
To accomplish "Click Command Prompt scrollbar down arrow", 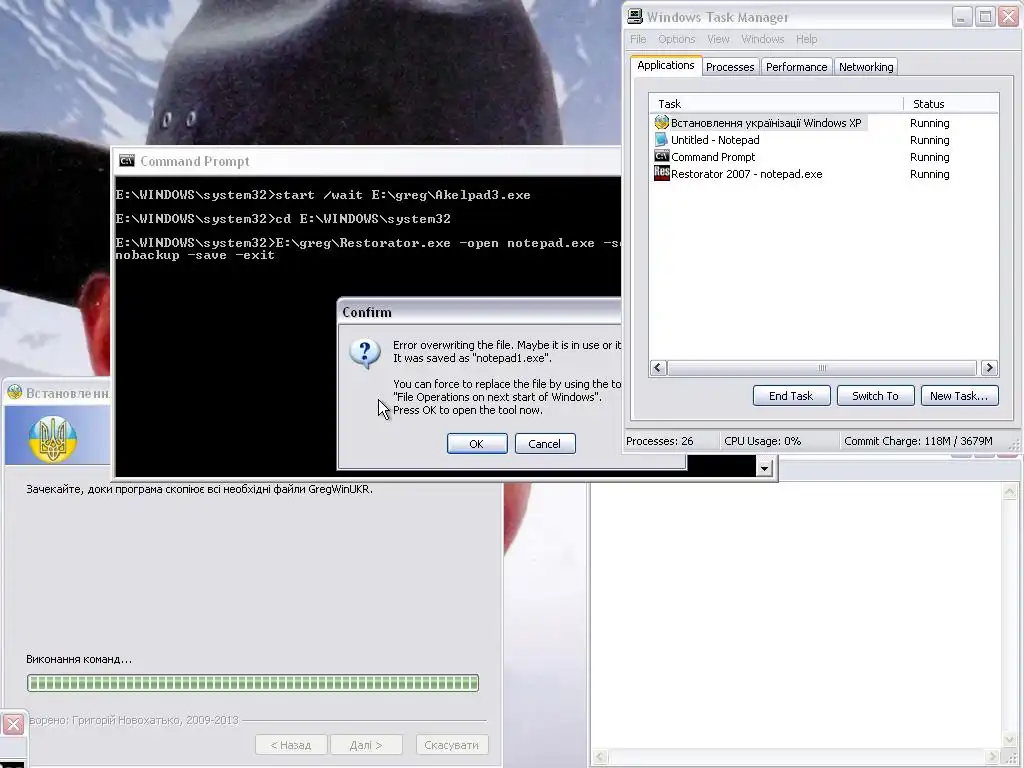I will 764,468.
